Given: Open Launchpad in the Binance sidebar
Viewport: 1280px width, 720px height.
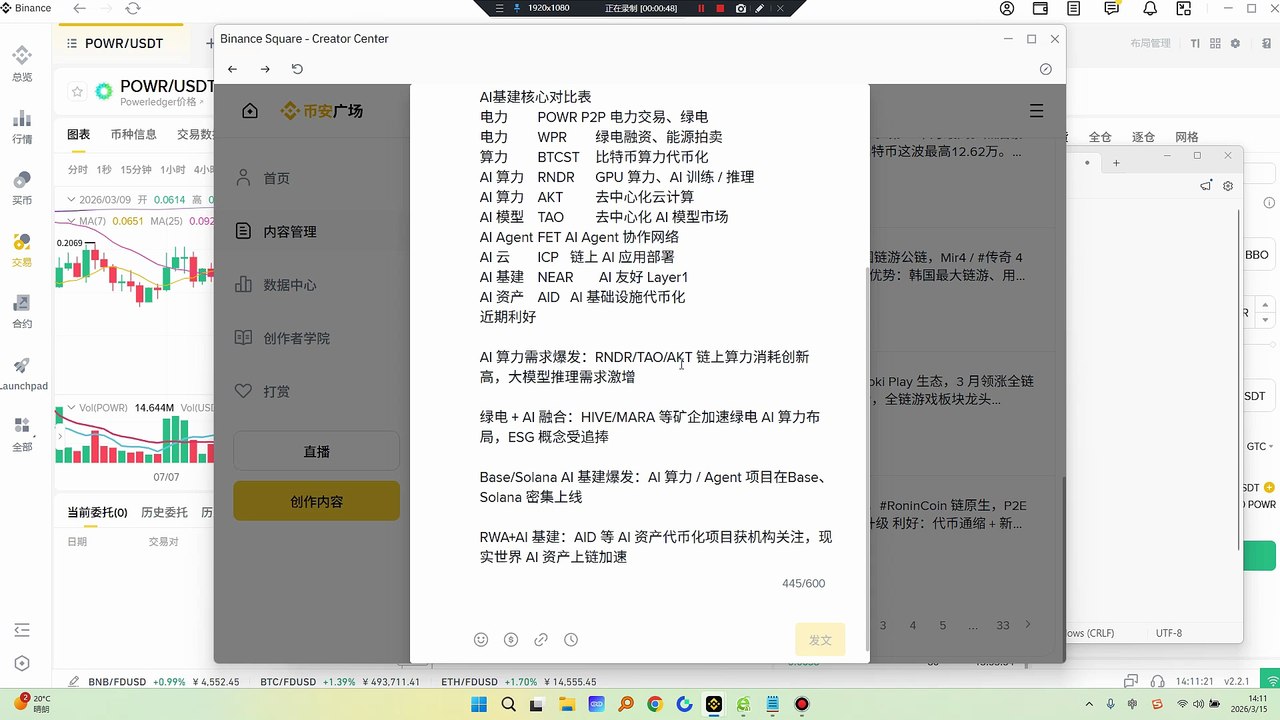Looking at the screenshot, I should click(x=22, y=373).
